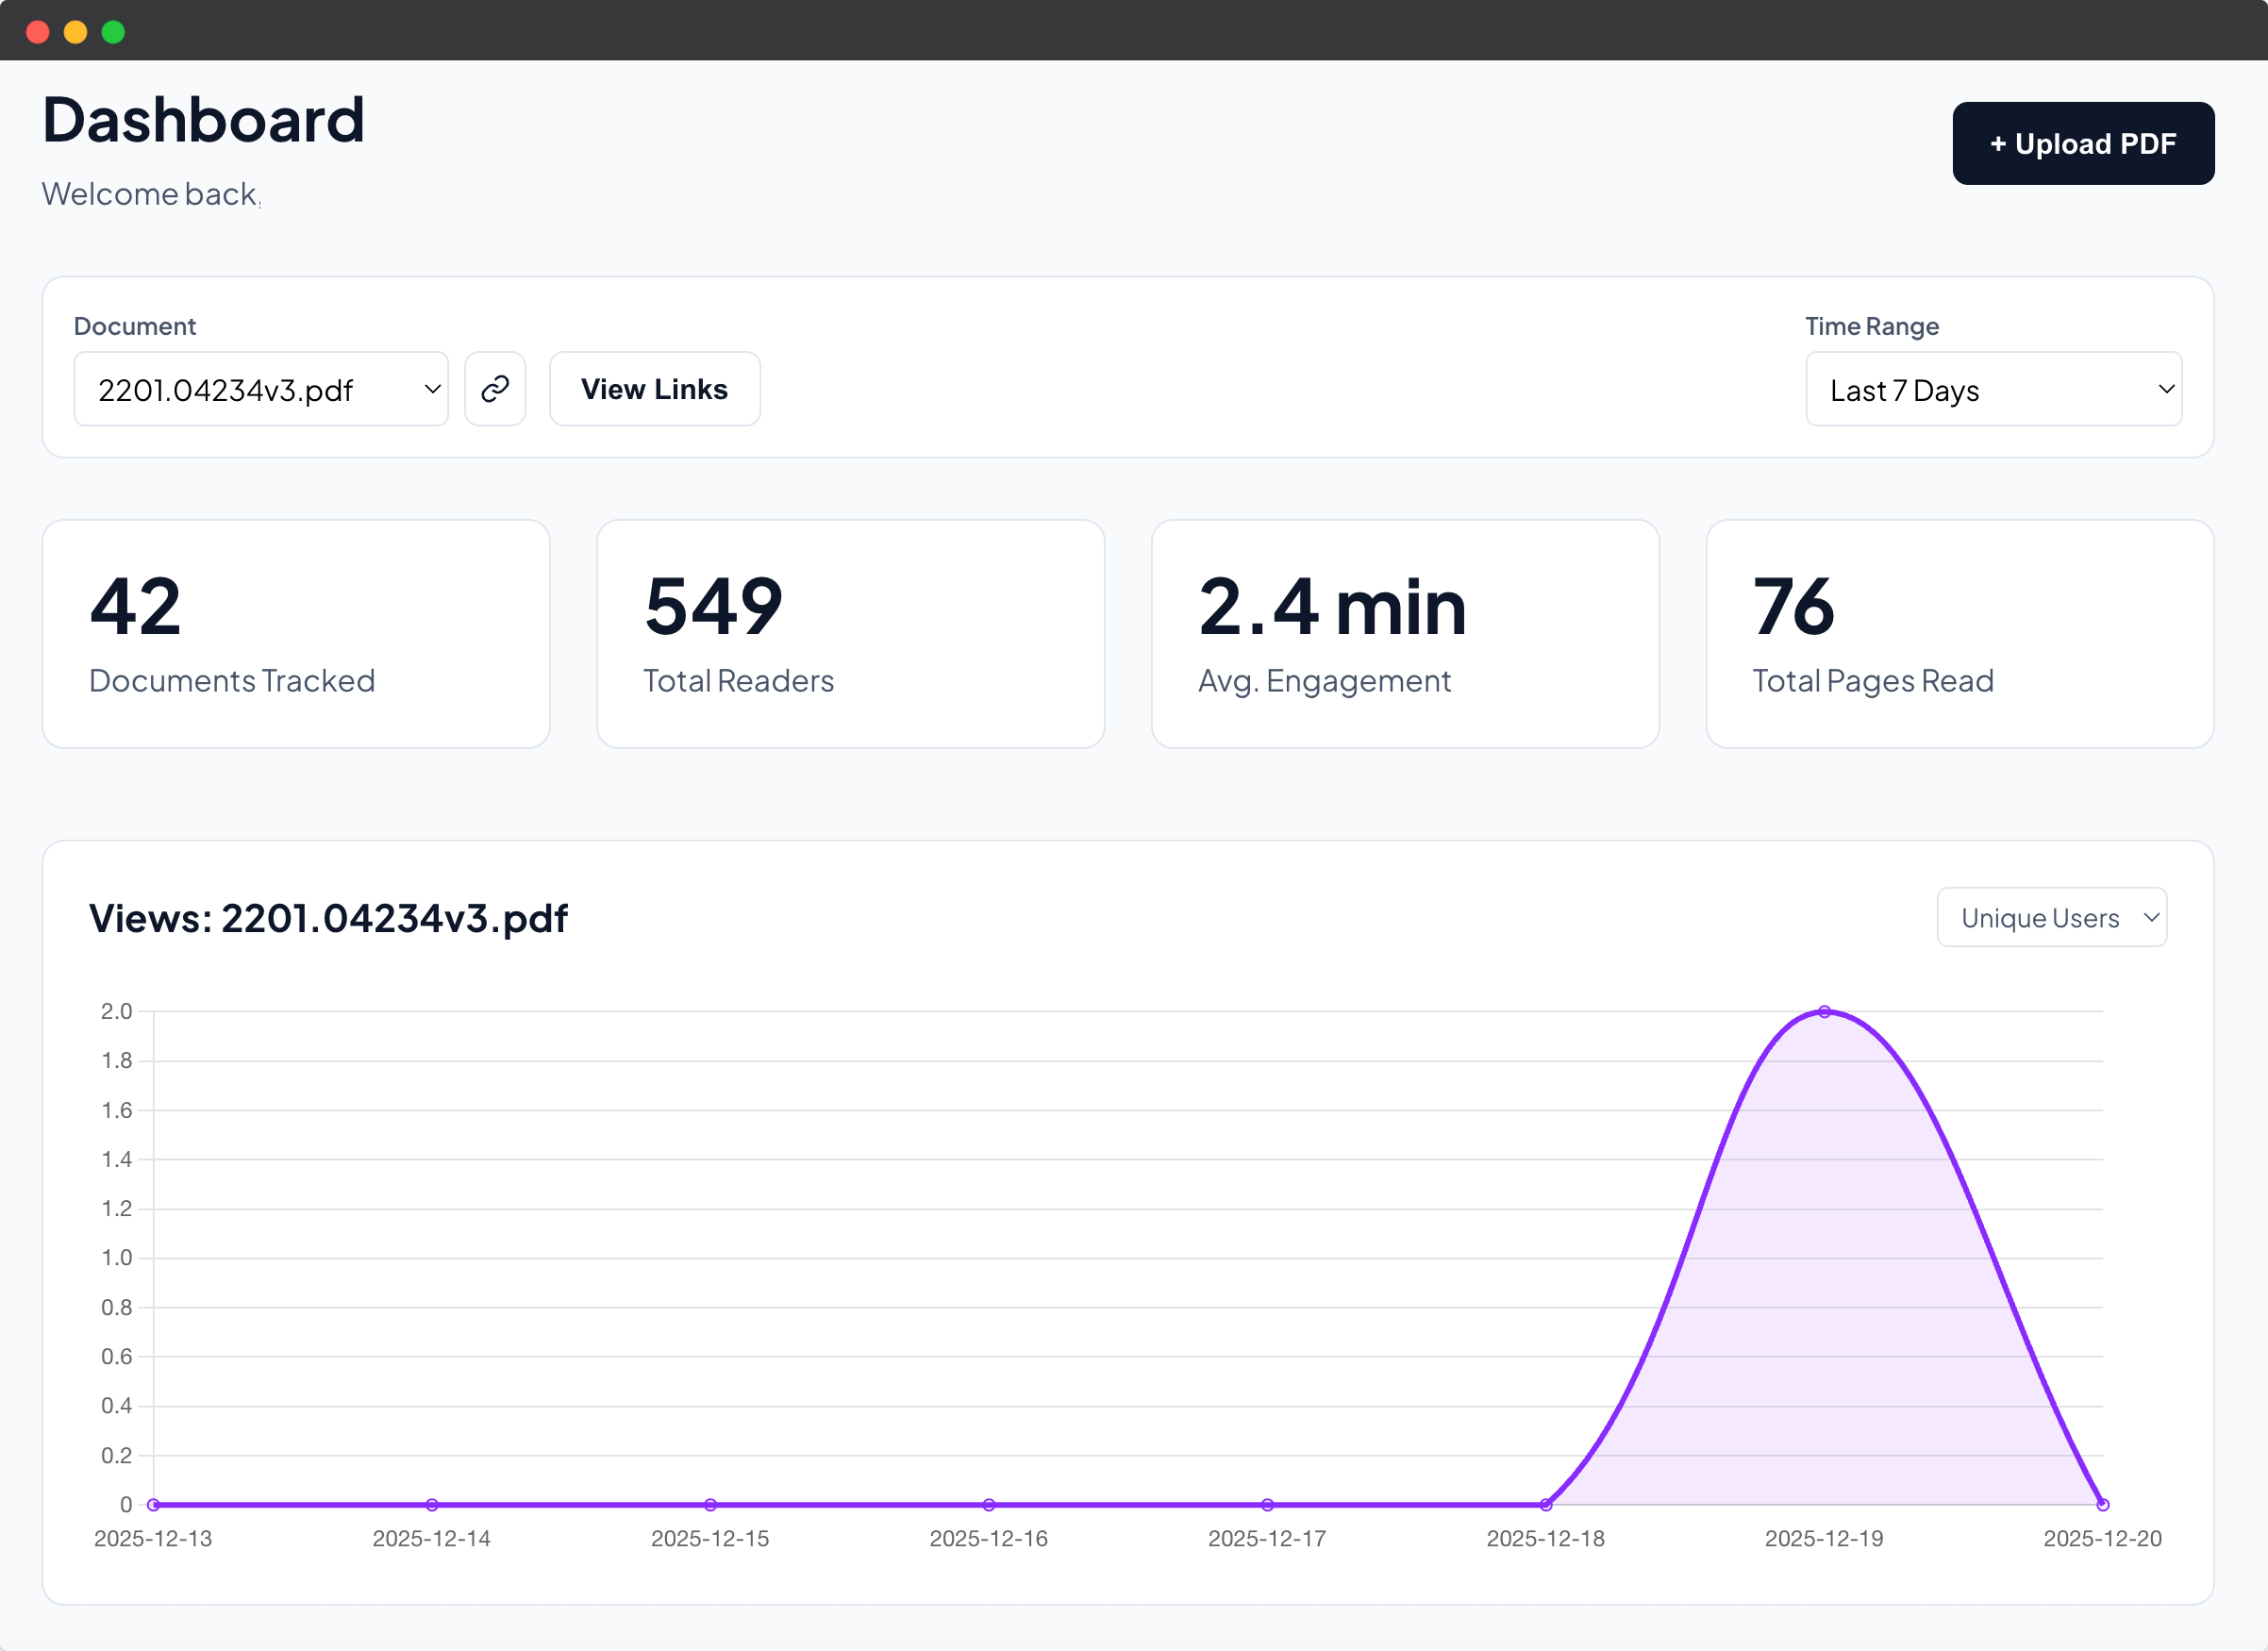Click the chart peak point on 2025-12-19
This screenshot has height=1651, width=2268.
1824,1012
